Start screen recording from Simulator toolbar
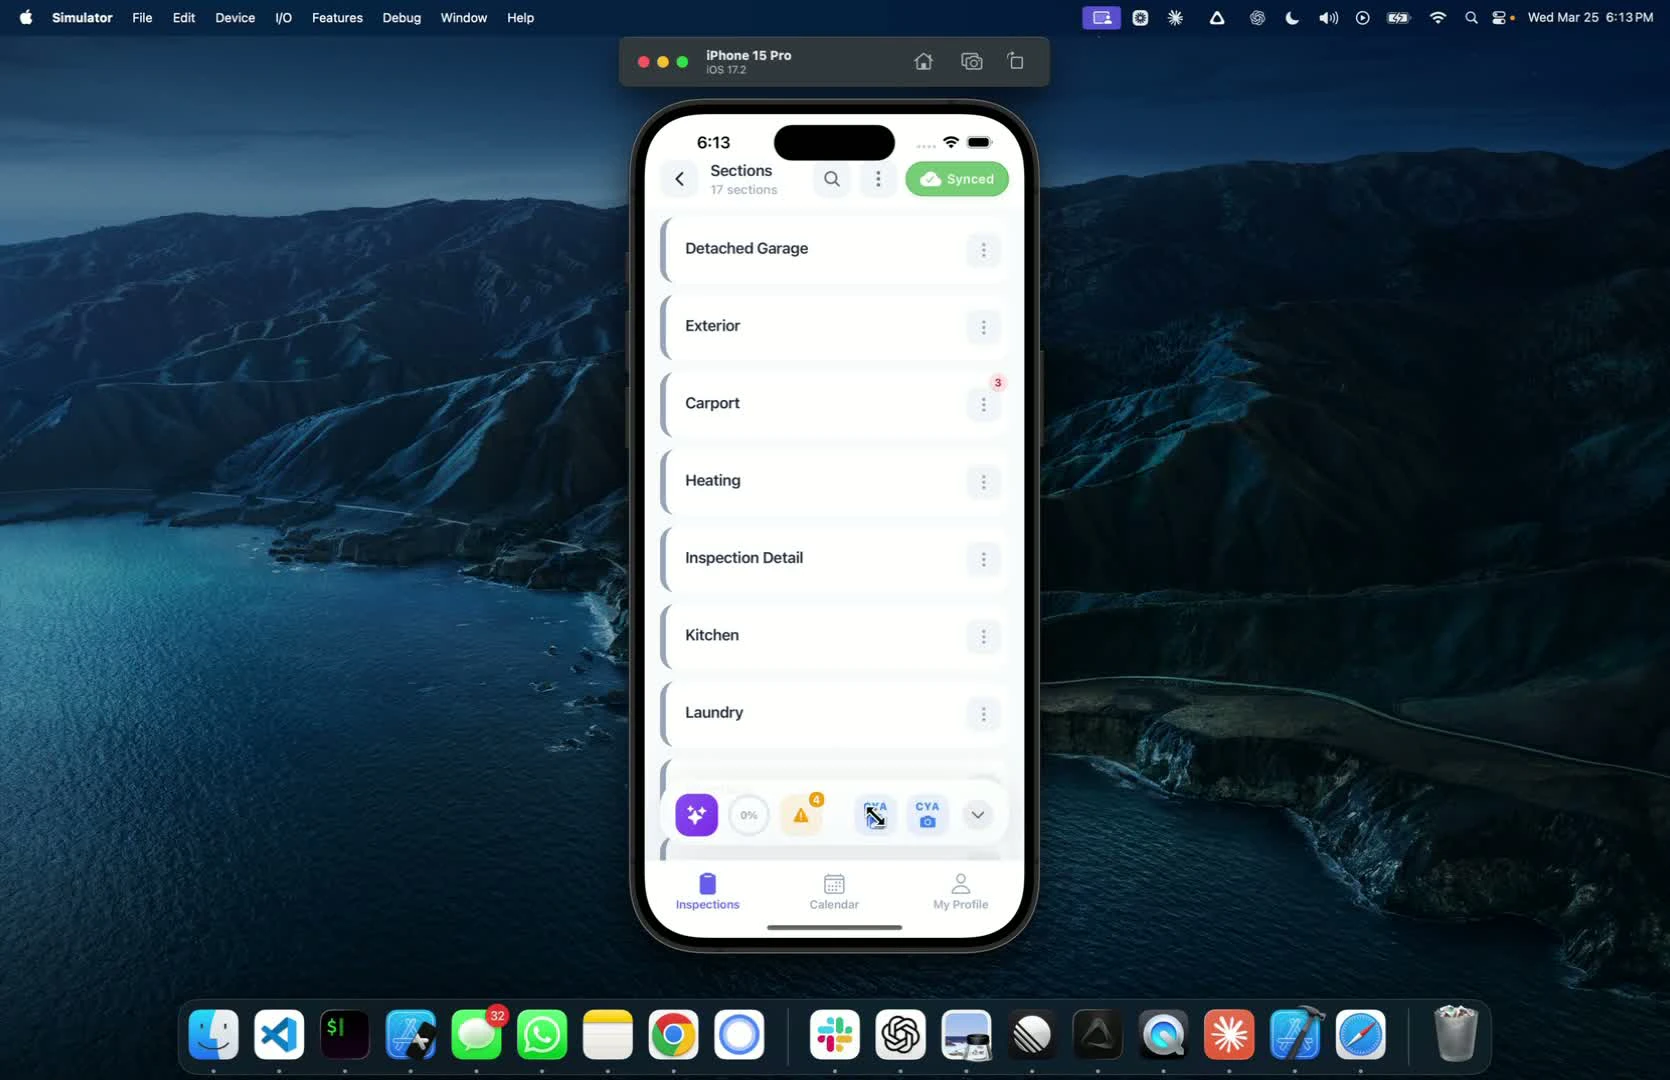Screen dimensions: 1670x1080 pos(1015,61)
